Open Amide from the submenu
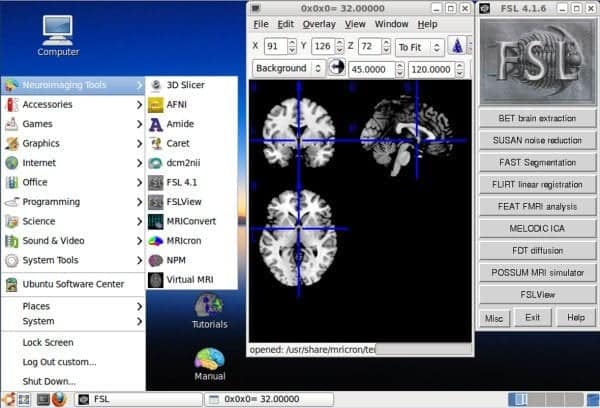Viewport: 600px width, 408px height. [191, 124]
